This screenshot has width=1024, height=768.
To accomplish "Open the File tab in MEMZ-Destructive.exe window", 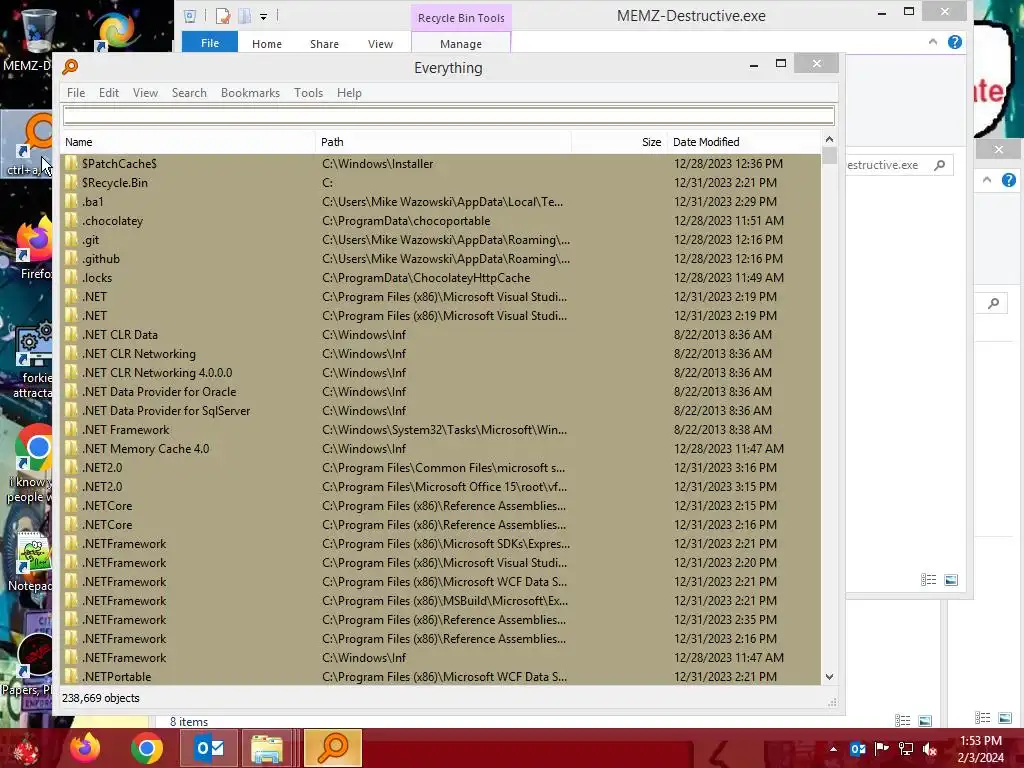I will 210,42.
